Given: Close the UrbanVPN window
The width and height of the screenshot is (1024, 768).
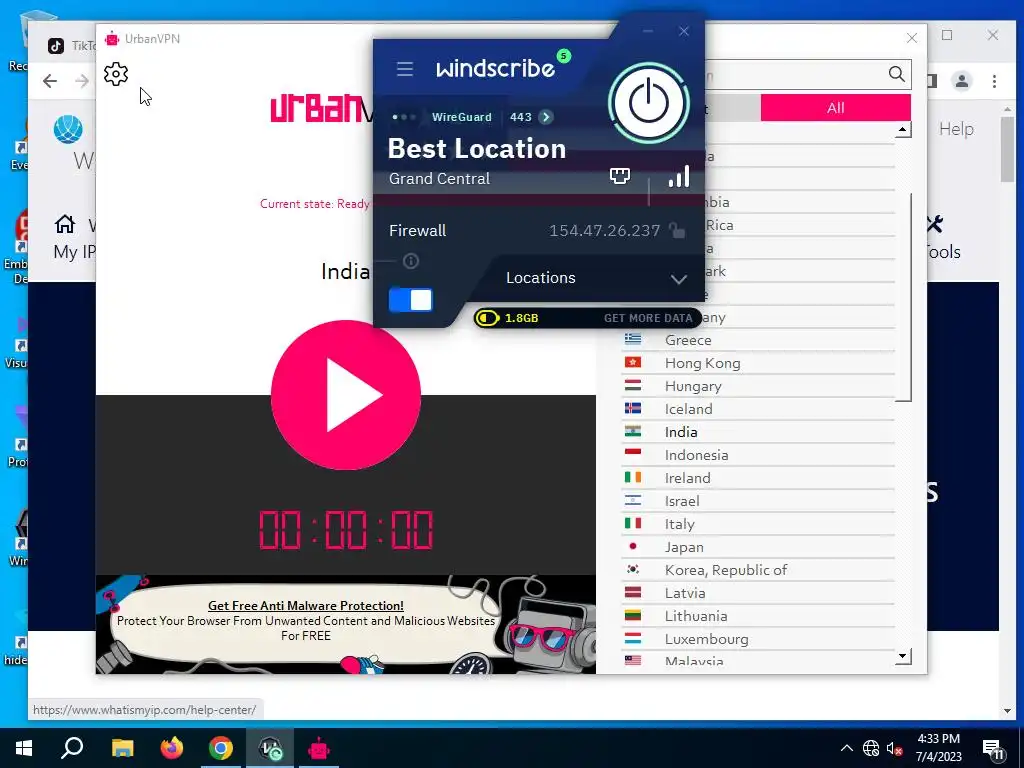Looking at the screenshot, I should [x=912, y=39].
